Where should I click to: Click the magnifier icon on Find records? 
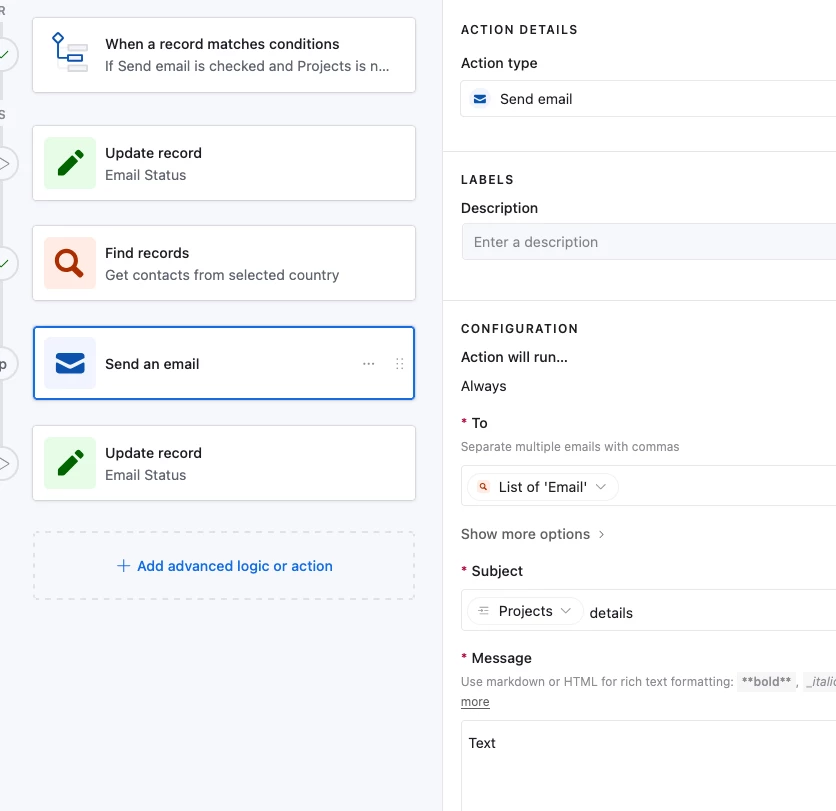coord(70,263)
